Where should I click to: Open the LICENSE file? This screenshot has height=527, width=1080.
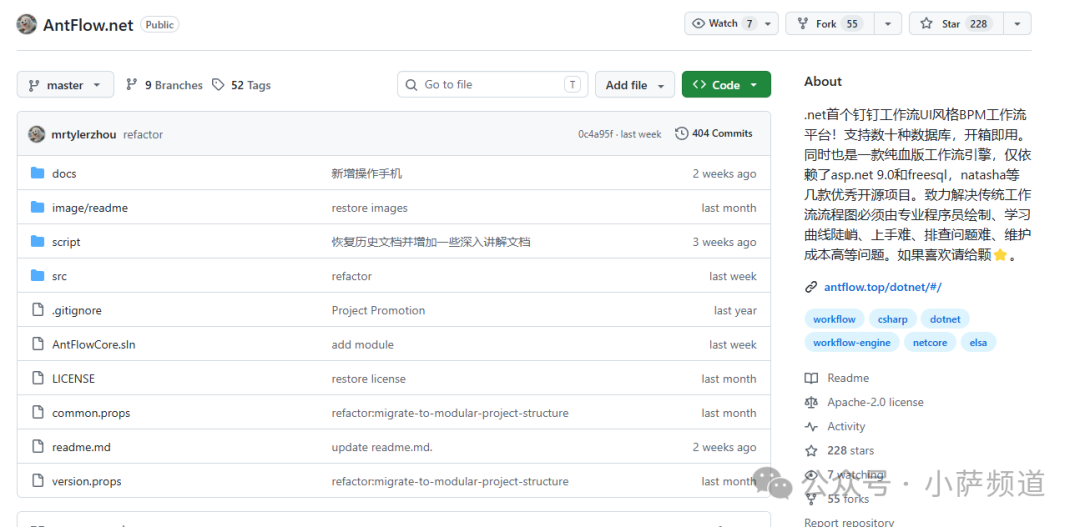pos(73,379)
